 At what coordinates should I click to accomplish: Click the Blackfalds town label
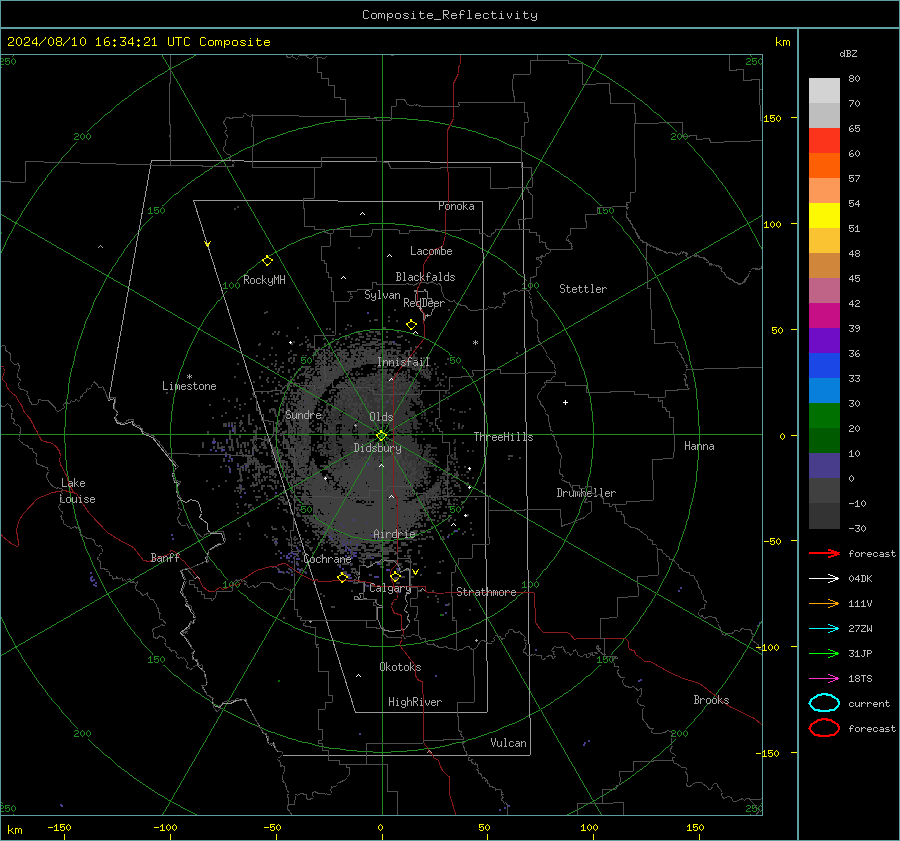pyautogui.click(x=425, y=277)
